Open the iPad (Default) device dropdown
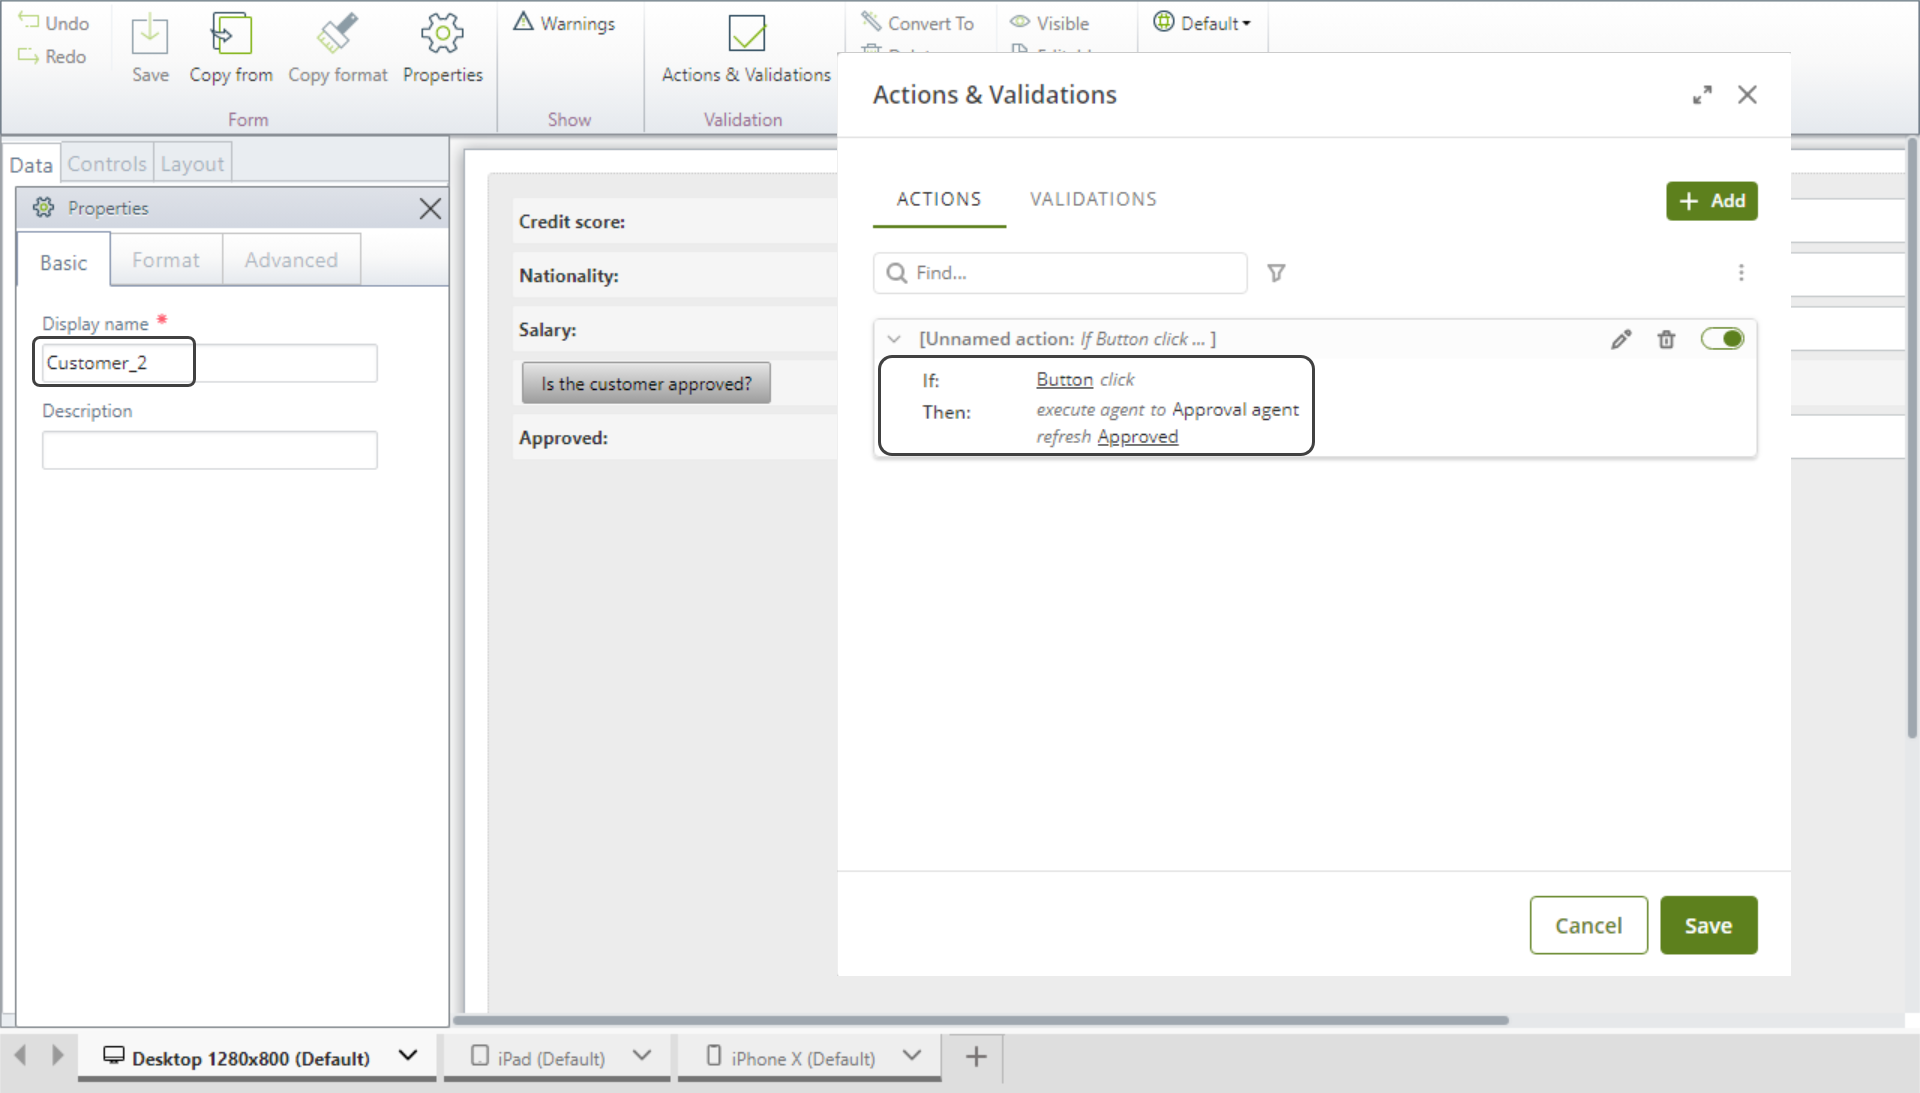 pyautogui.click(x=642, y=1056)
